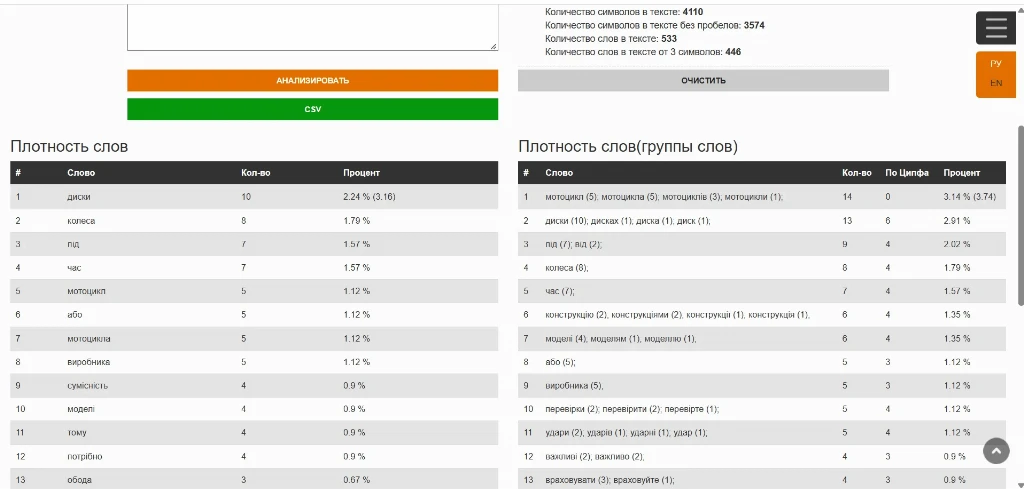Click the 3.14 % (3.74) percent value
Screen dimensions: 1024x489
tap(969, 197)
